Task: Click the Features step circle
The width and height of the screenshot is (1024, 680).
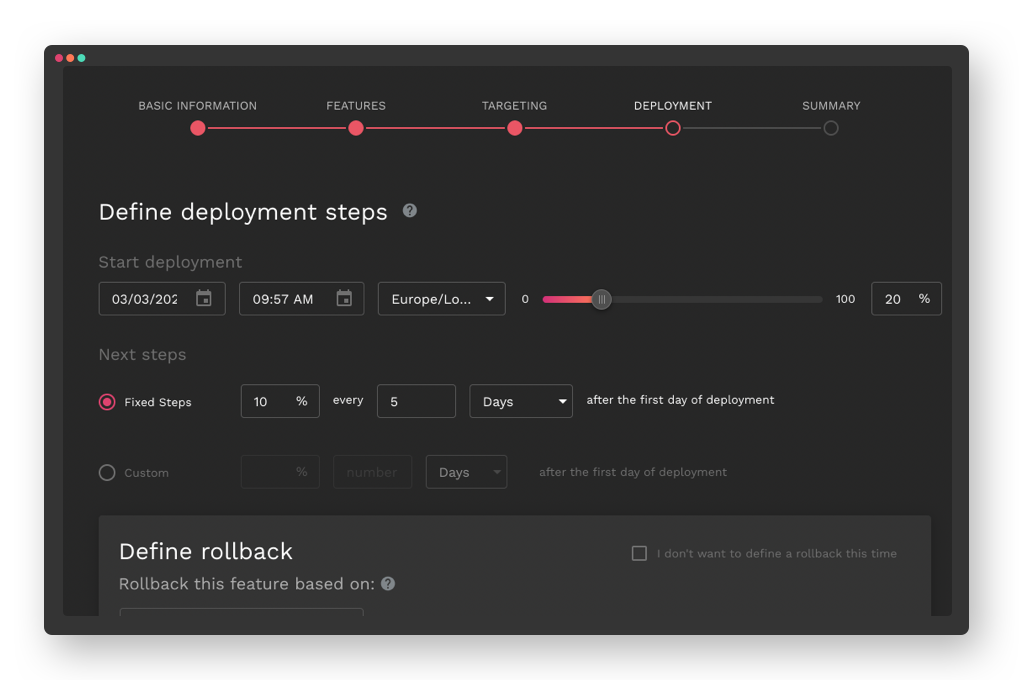Action: tap(356, 128)
